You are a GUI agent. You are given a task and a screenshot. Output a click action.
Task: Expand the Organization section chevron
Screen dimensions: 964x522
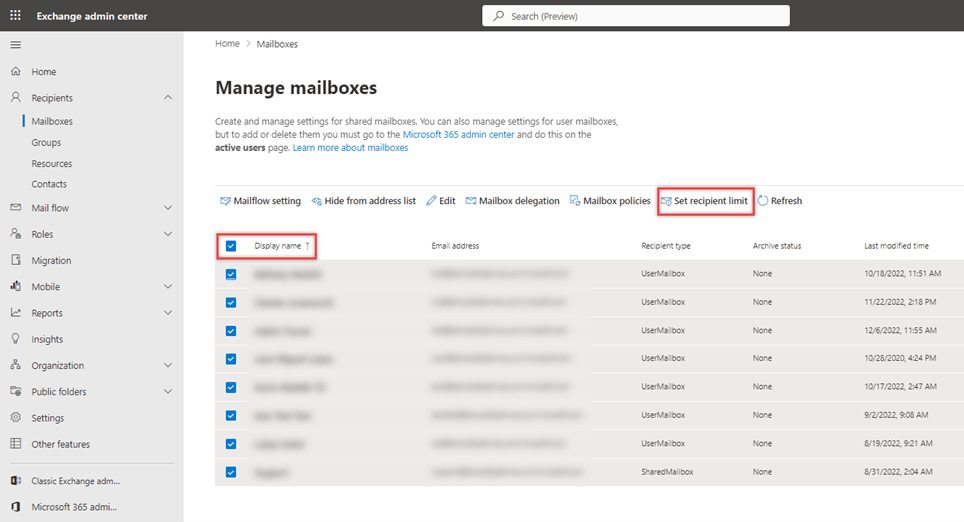168,365
